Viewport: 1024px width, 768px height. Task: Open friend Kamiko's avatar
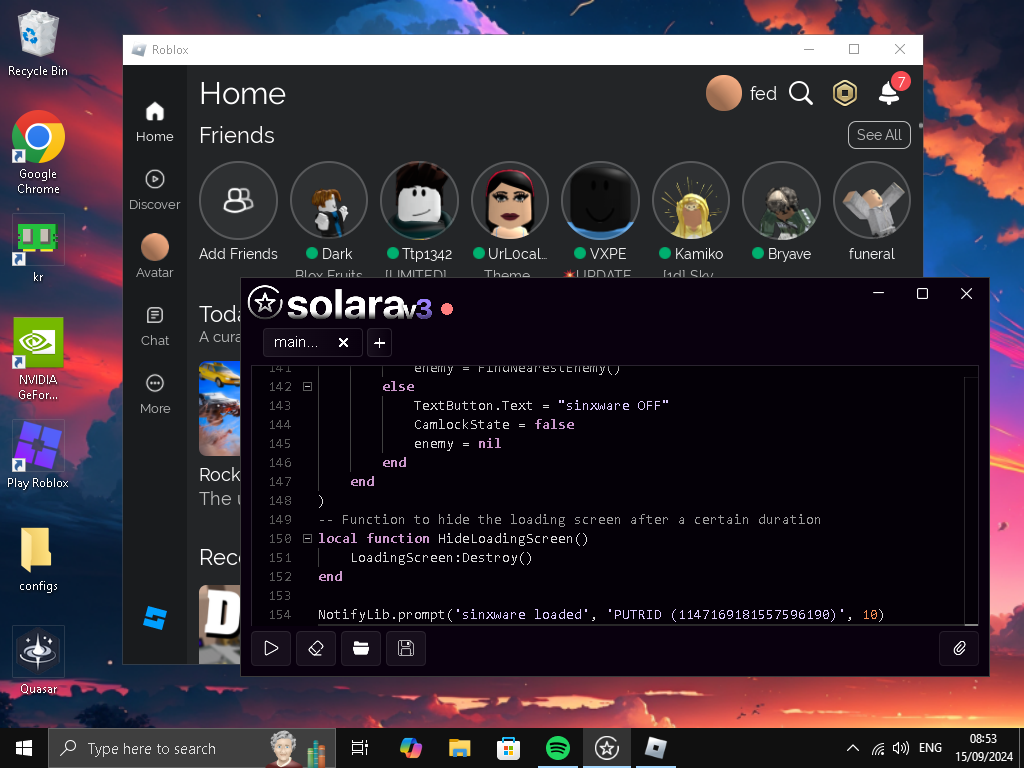pos(691,200)
